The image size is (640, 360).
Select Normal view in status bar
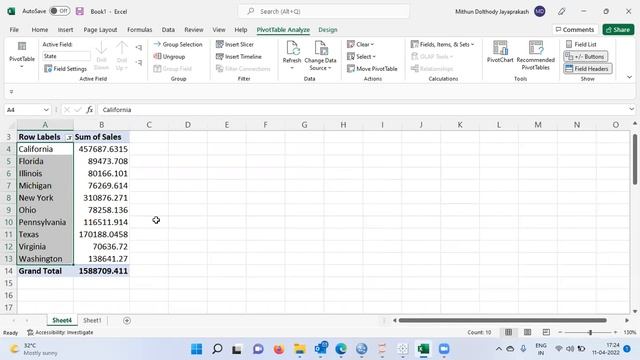pyautogui.click(x=509, y=332)
